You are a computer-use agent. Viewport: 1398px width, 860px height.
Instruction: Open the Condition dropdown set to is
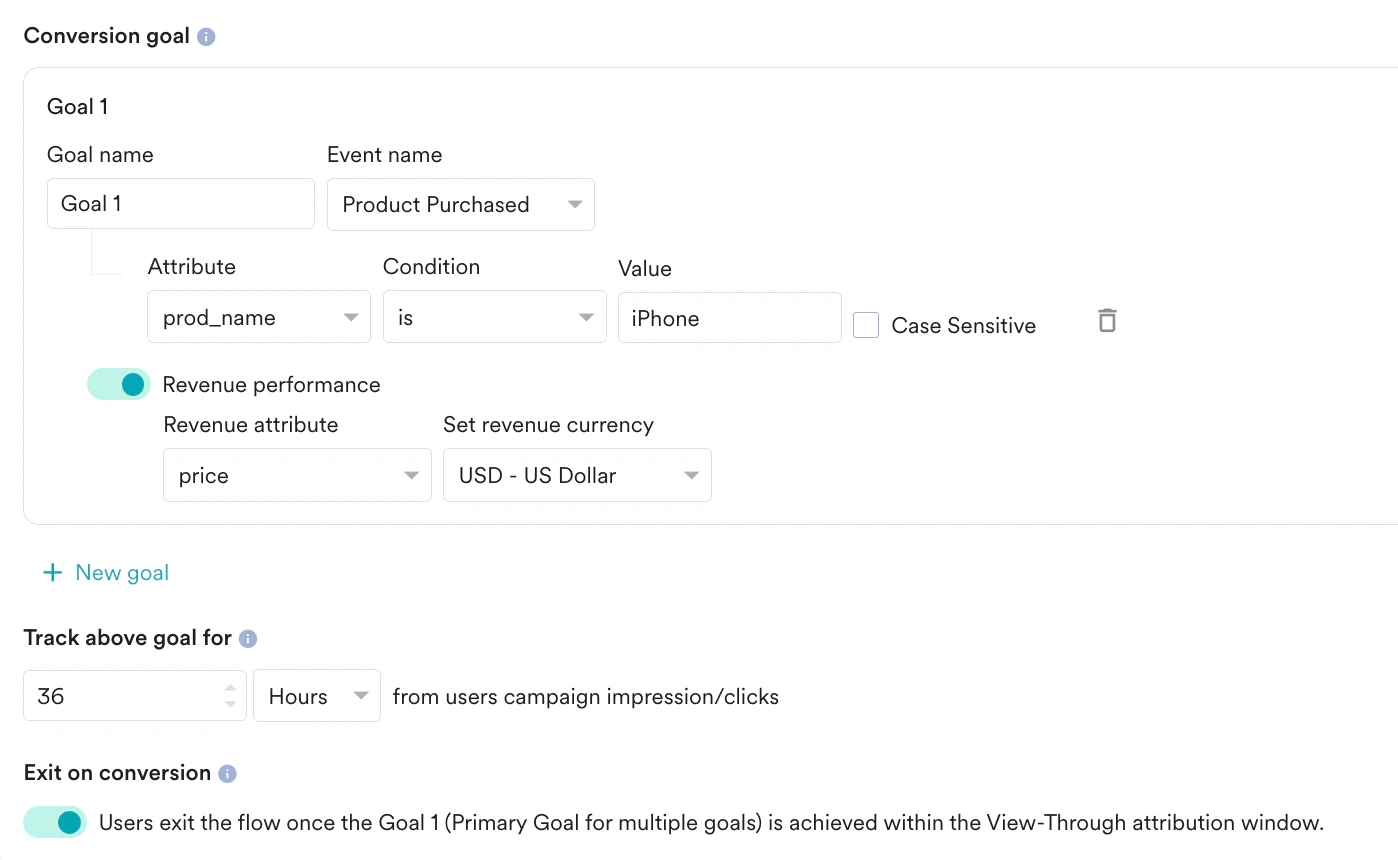[494, 318]
